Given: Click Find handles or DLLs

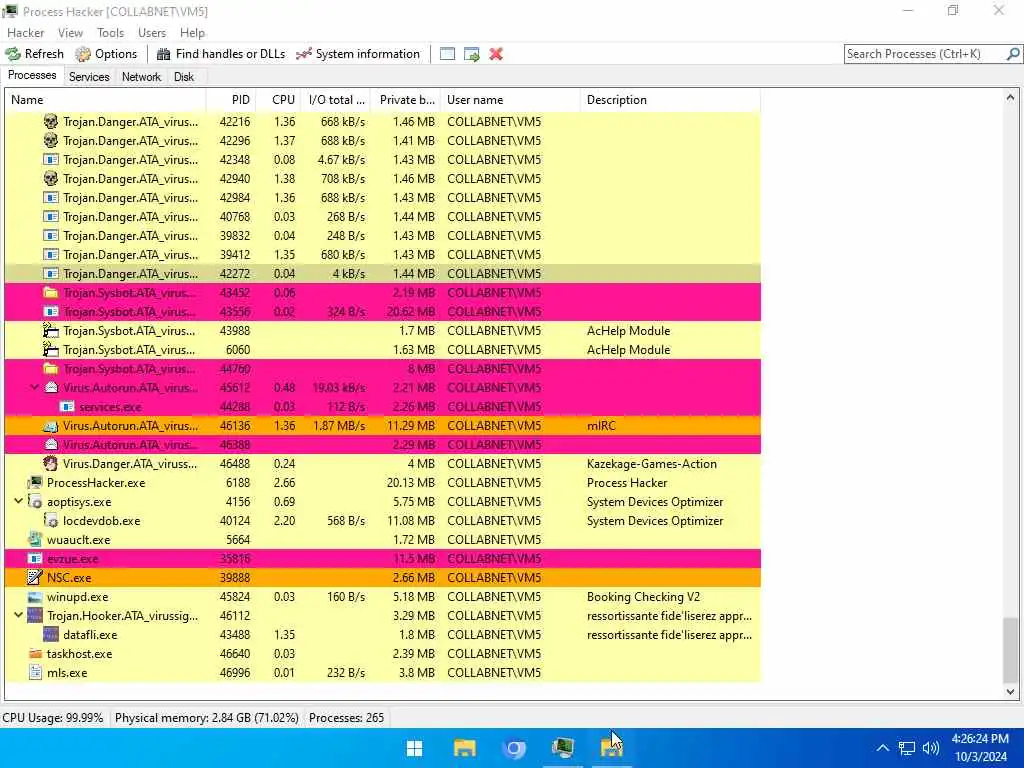Looking at the screenshot, I should (x=221, y=54).
